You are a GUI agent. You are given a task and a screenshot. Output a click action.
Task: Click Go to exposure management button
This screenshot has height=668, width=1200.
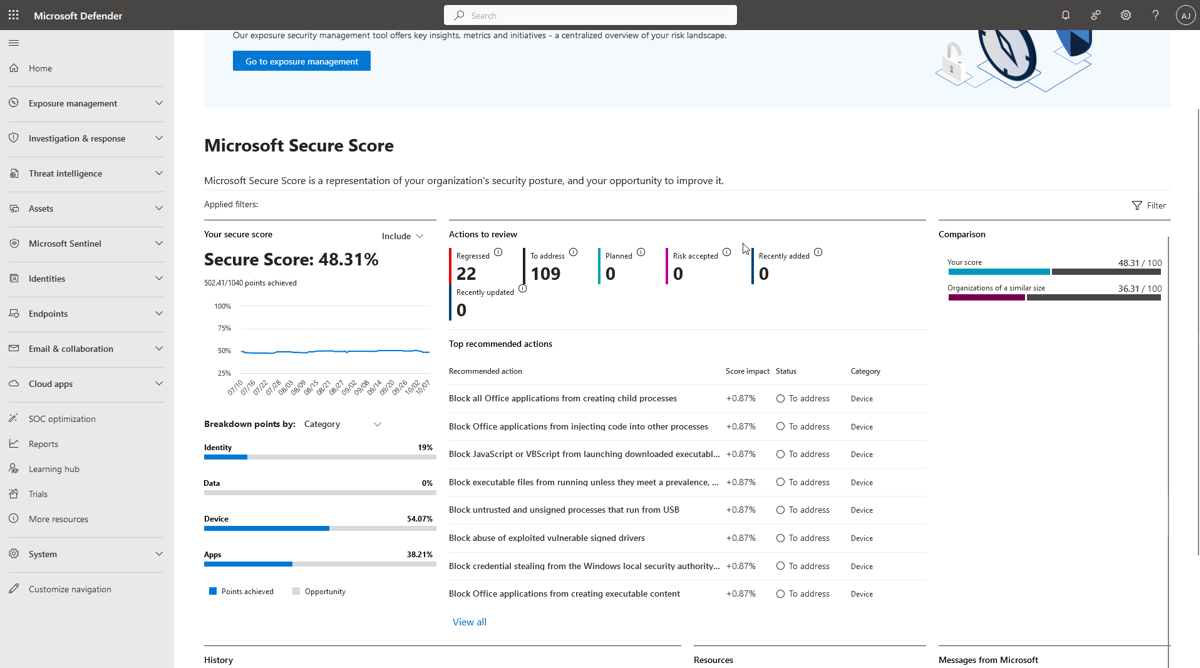(x=301, y=61)
